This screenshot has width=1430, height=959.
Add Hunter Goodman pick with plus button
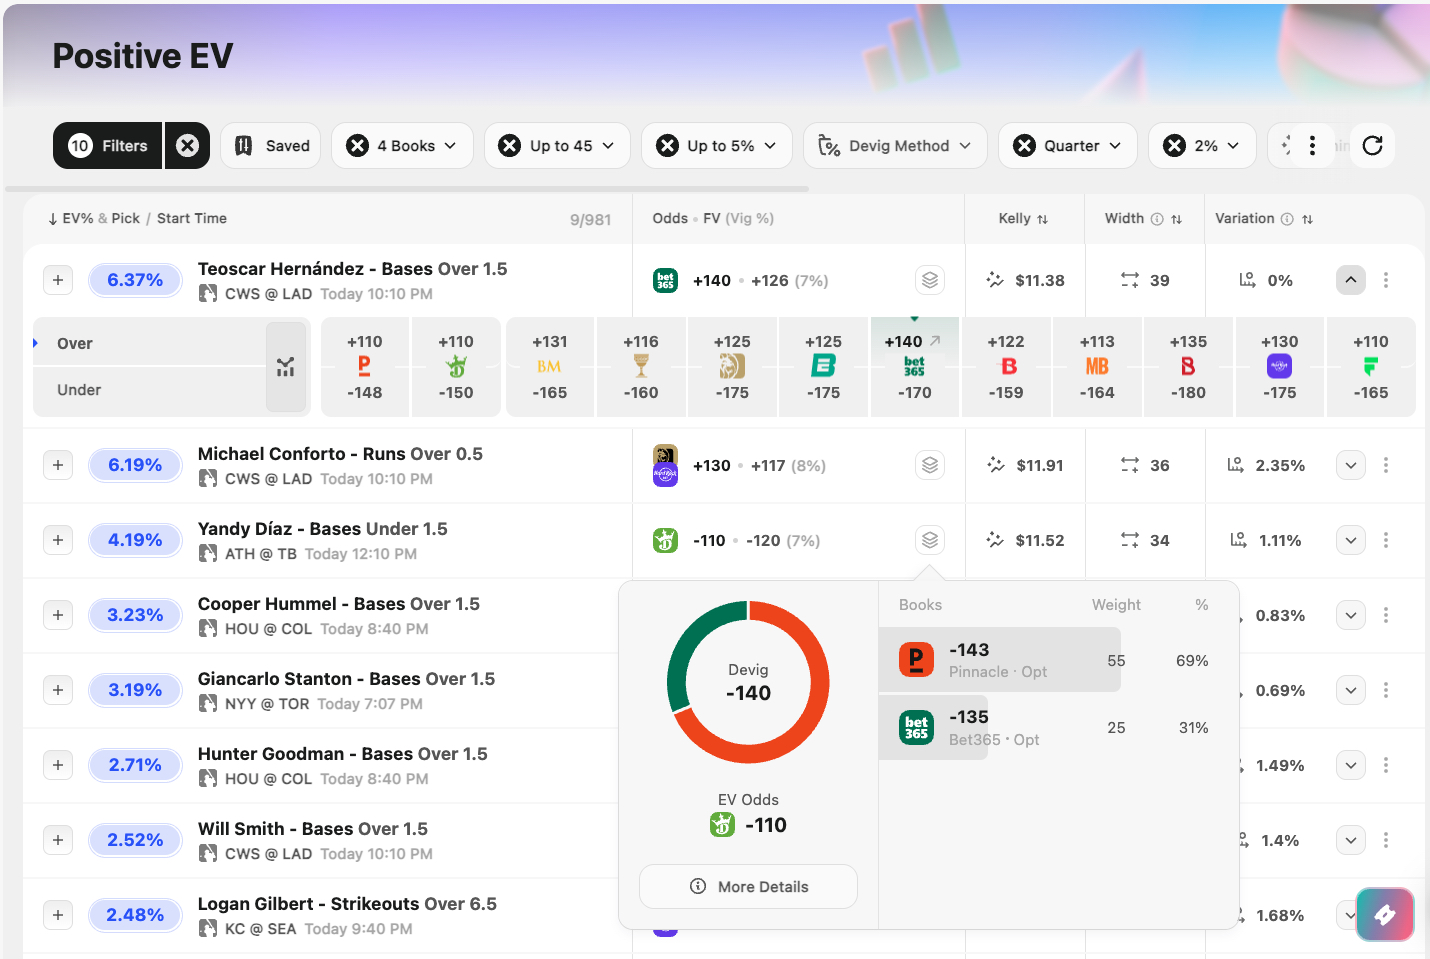(58, 765)
